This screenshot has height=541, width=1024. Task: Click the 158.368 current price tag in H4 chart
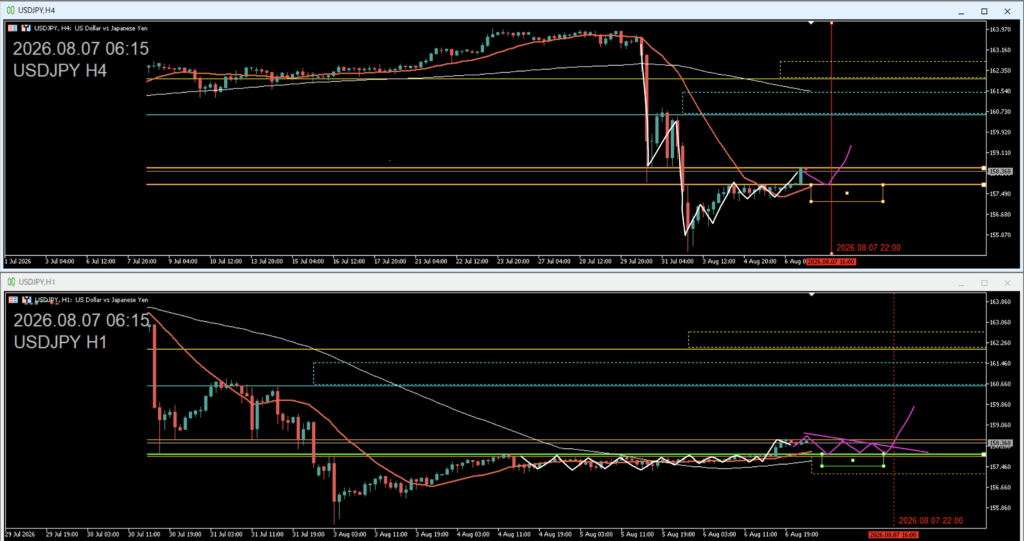point(1000,172)
